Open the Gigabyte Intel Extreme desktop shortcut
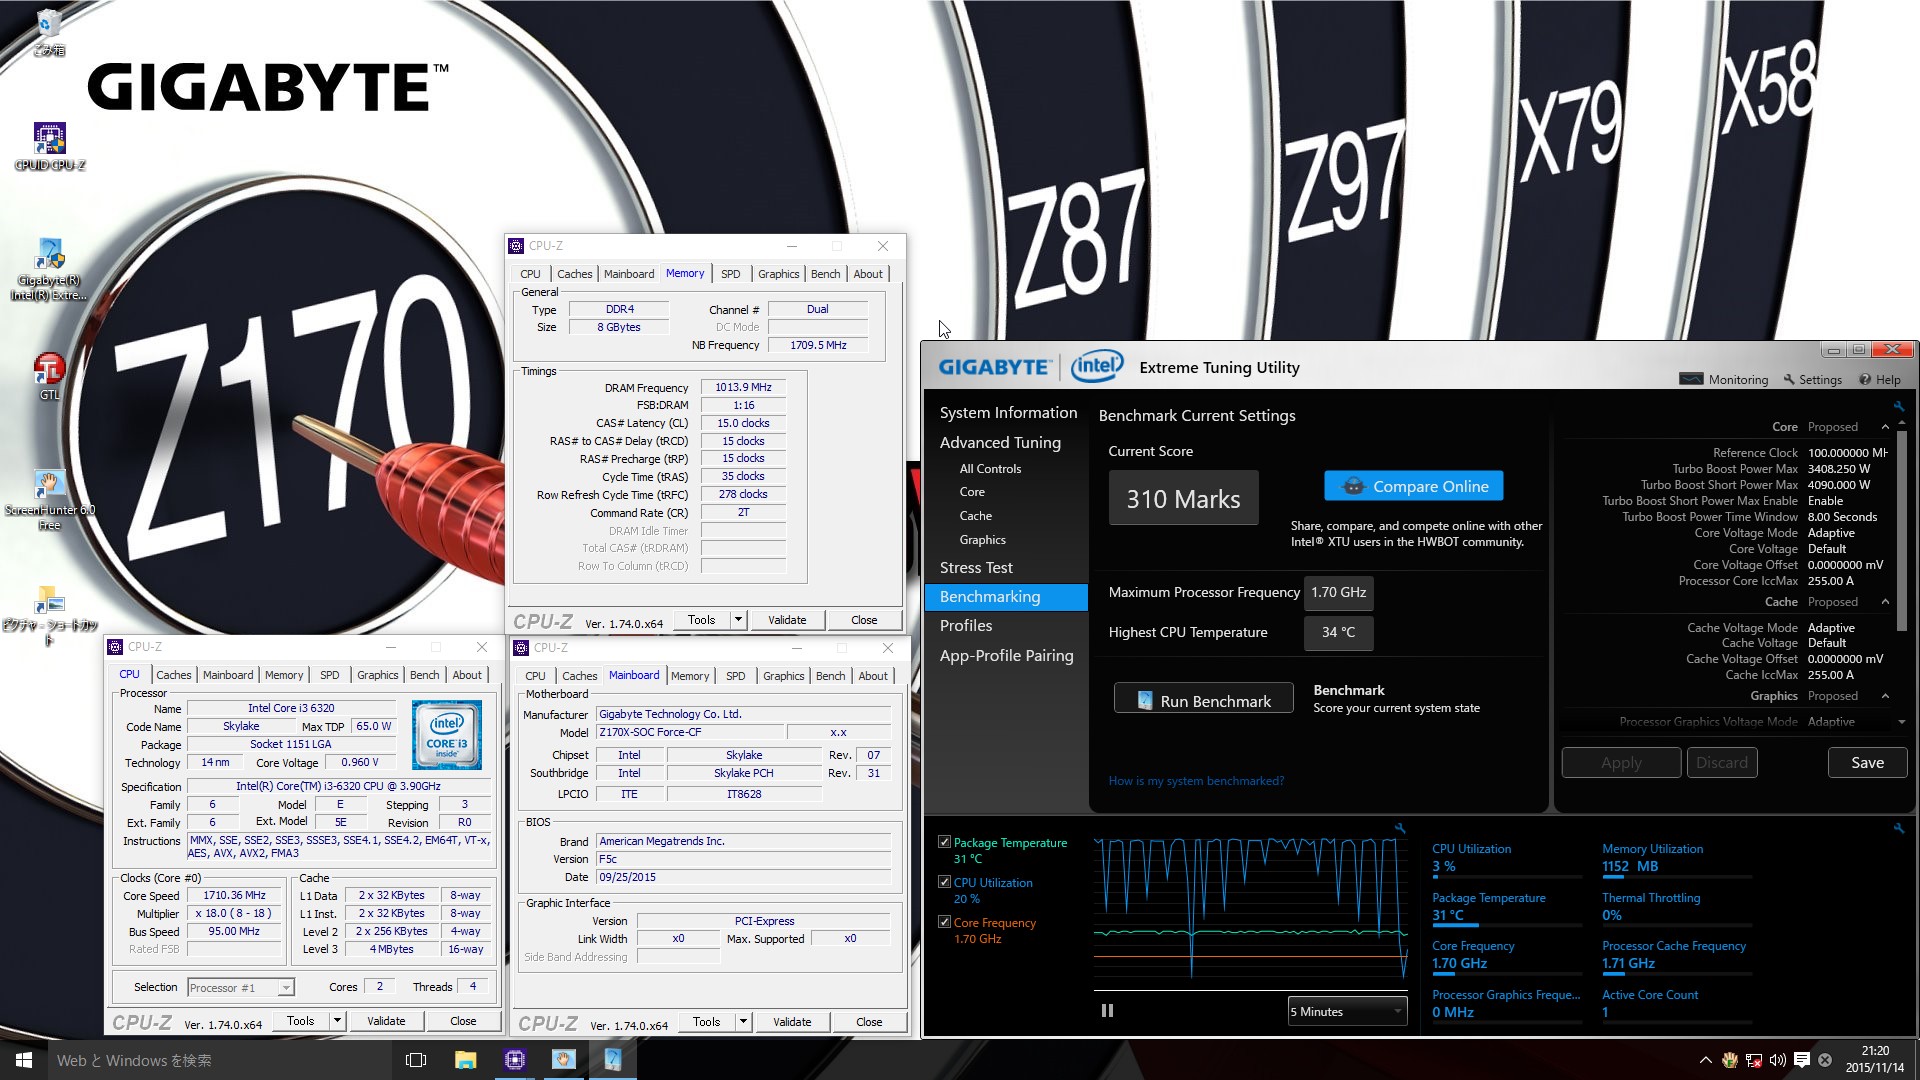Viewport: 1920px width, 1080px height. pyautogui.click(x=49, y=270)
